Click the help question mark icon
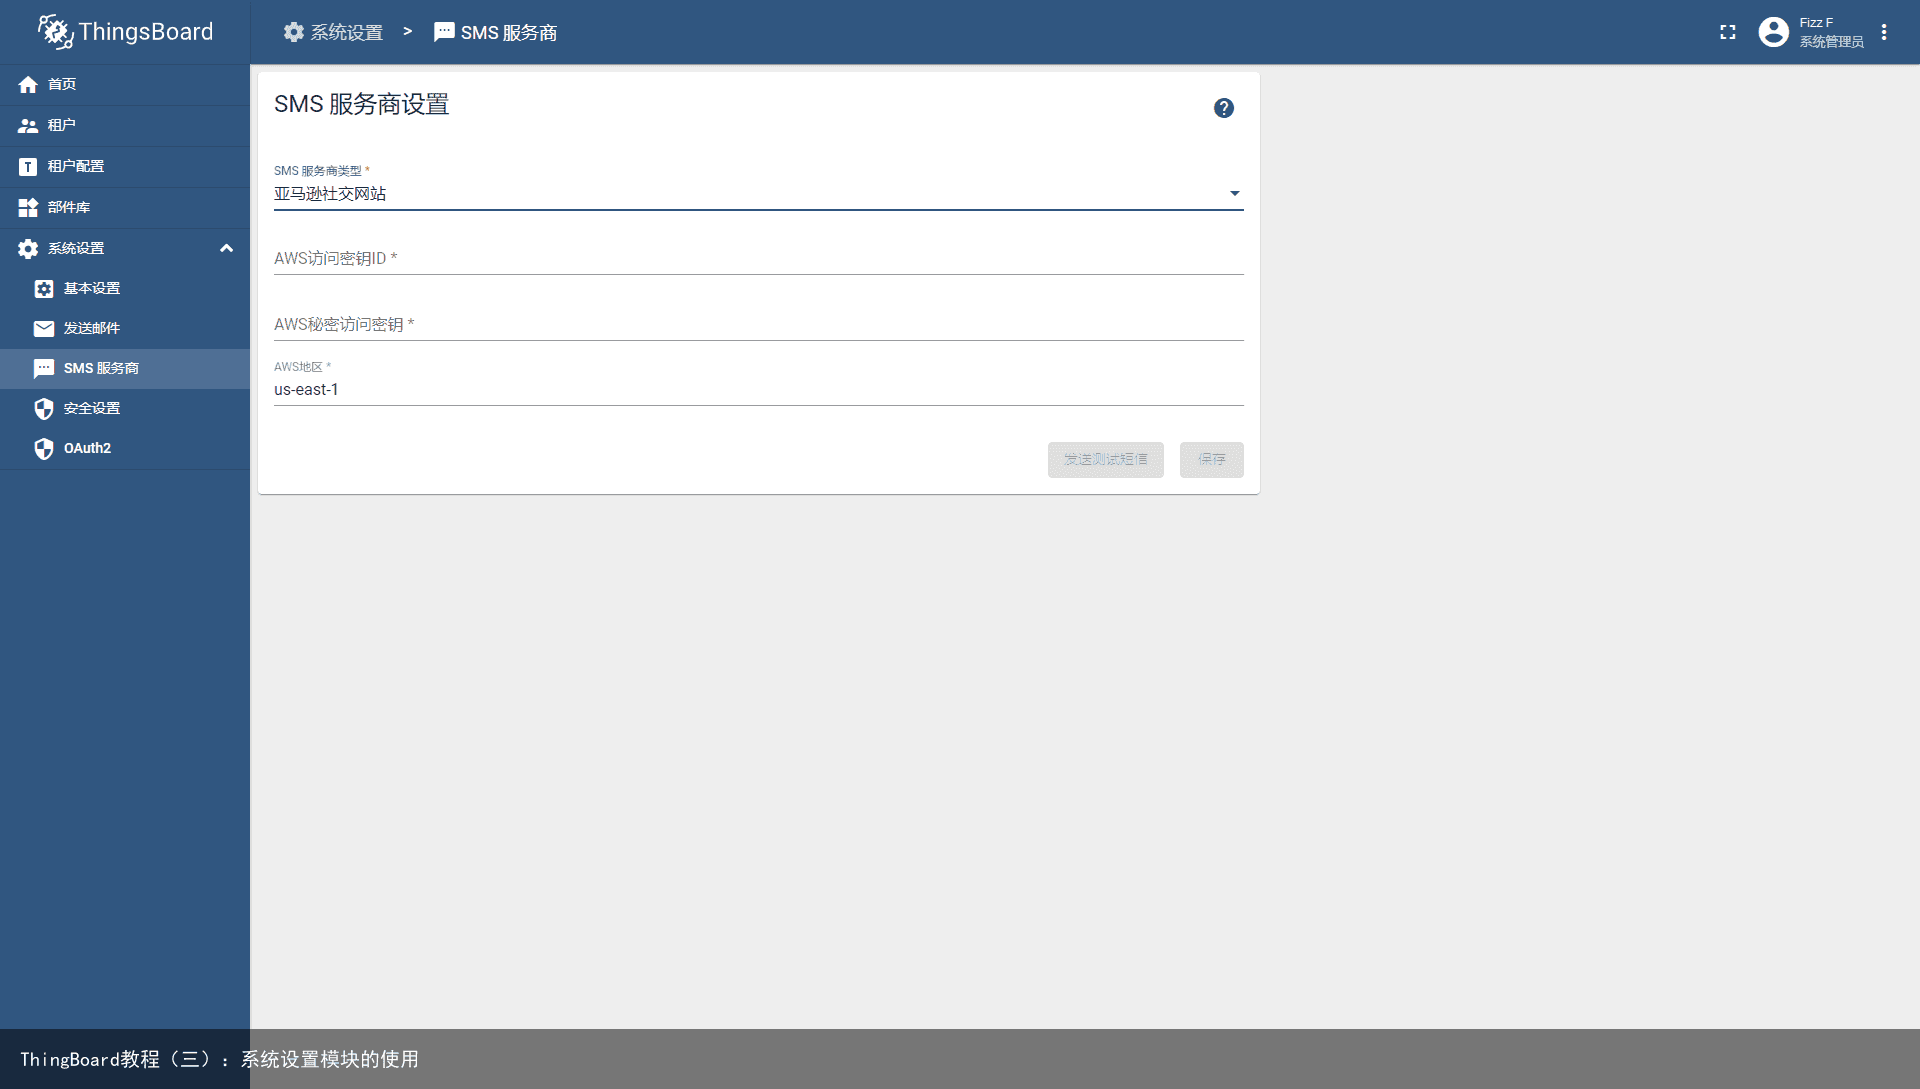 pyautogui.click(x=1224, y=108)
